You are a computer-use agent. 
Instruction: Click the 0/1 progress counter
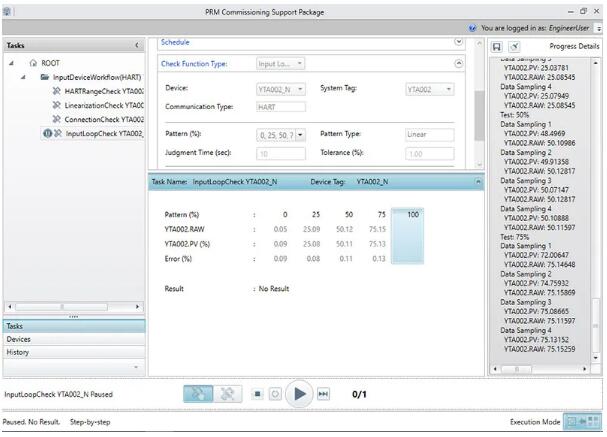pos(359,394)
